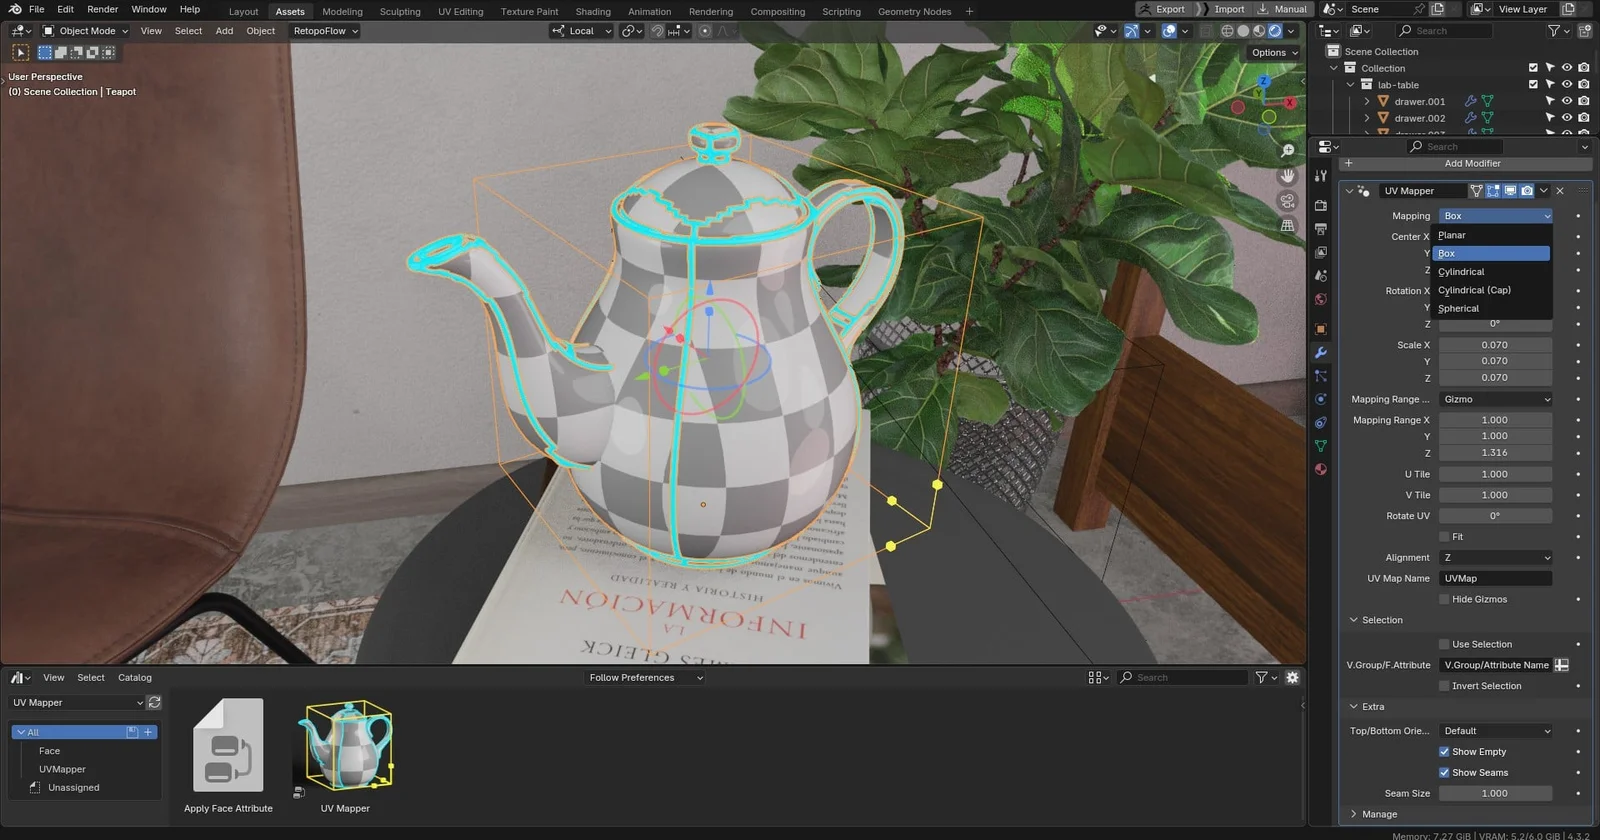Viewport: 1600px width, 840px height.
Task: Open the RetopoFlow menu button
Action: (325, 31)
